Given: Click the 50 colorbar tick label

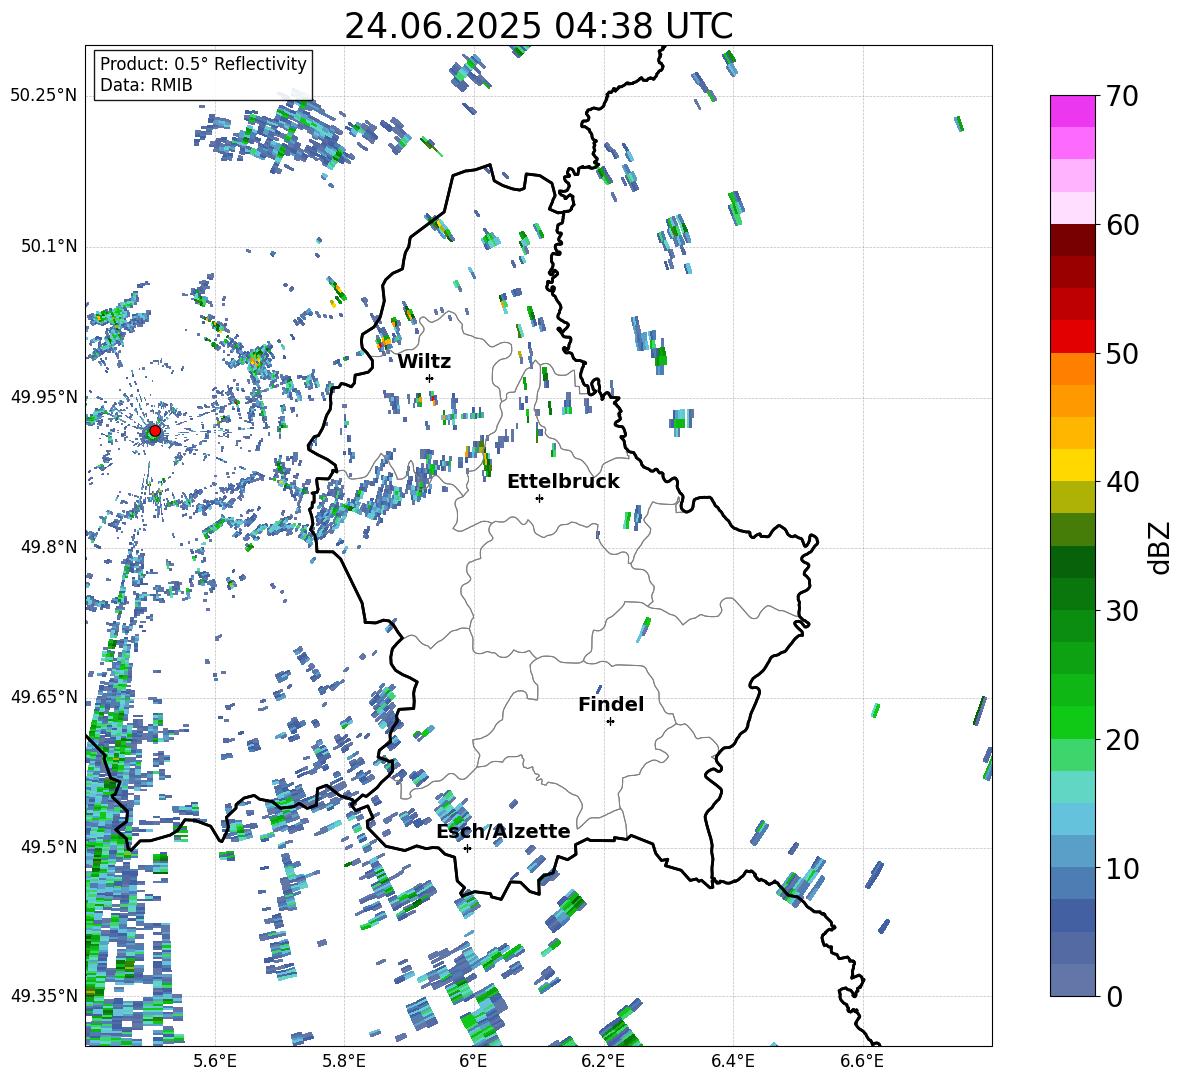Looking at the screenshot, I should point(1122,354).
